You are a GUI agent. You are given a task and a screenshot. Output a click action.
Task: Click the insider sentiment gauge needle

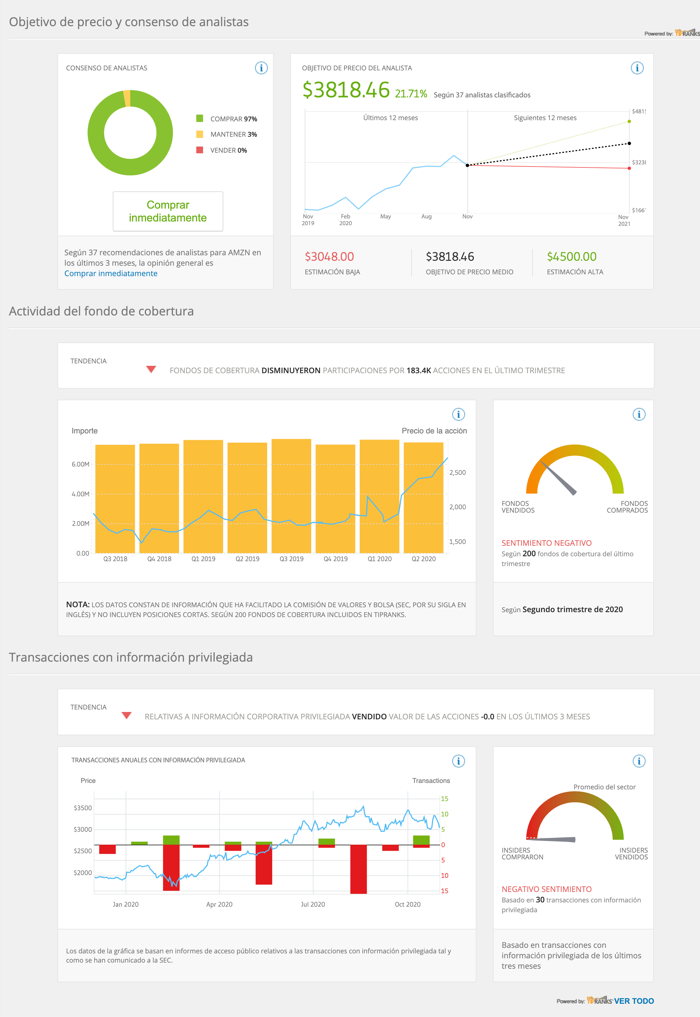tap(551, 839)
